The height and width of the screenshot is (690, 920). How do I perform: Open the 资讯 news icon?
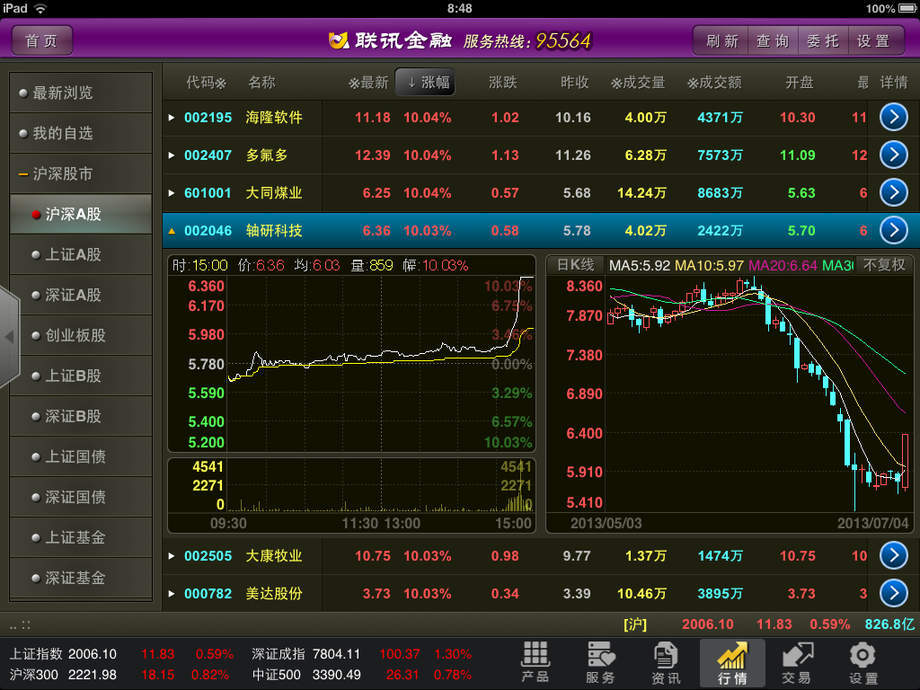tap(665, 662)
